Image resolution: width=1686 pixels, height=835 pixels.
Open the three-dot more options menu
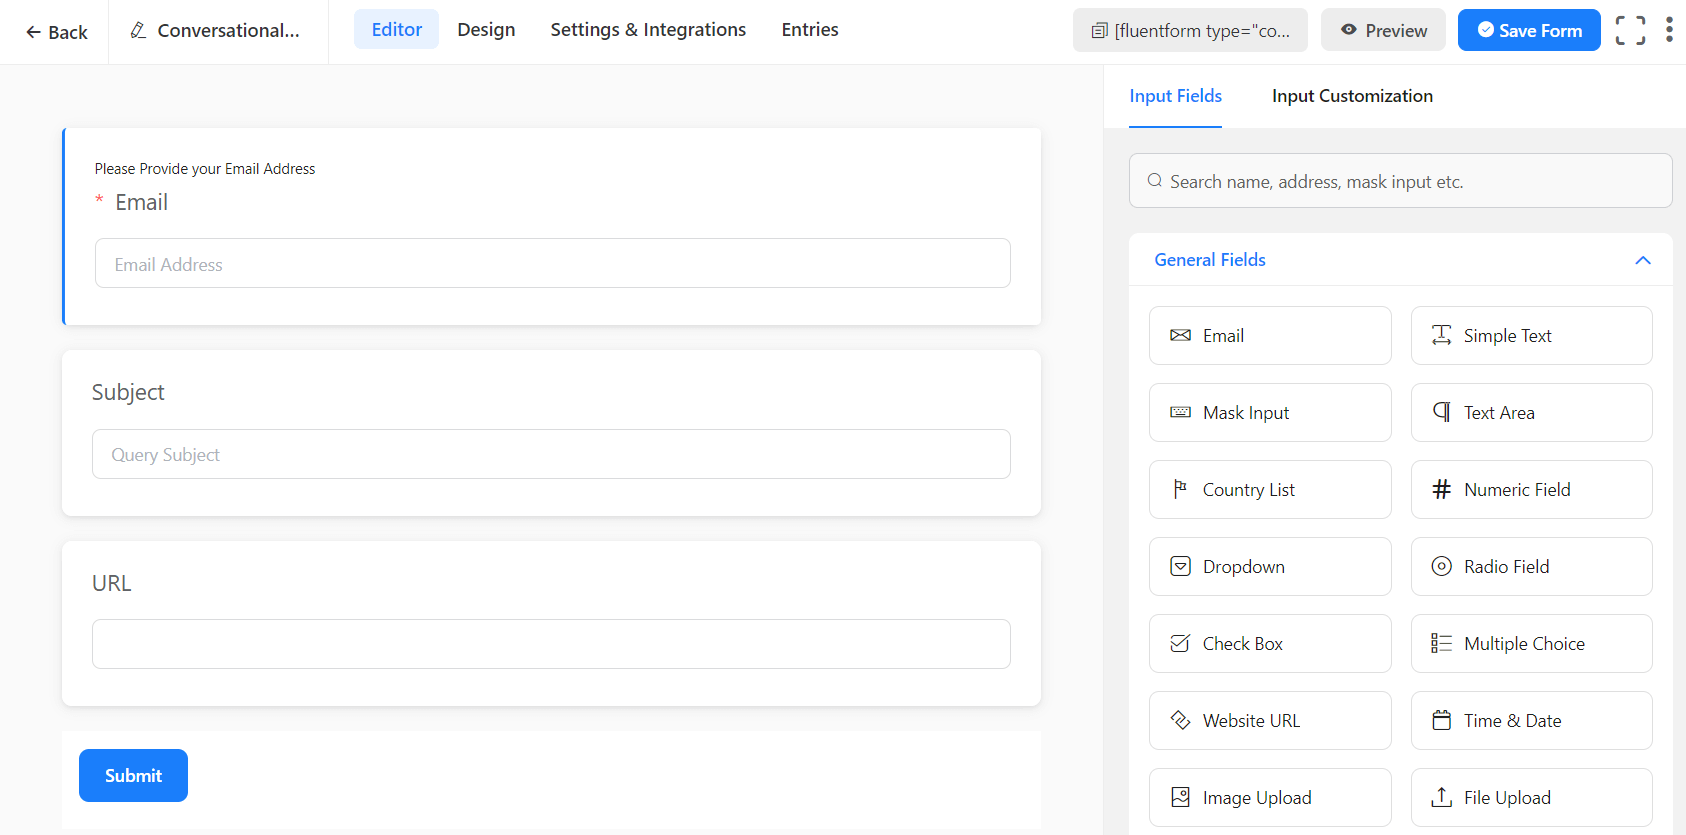[x=1669, y=30]
